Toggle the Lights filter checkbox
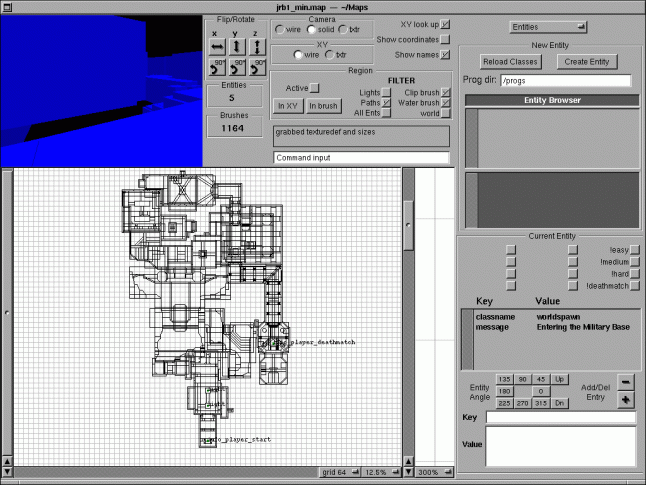 click(386, 92)
